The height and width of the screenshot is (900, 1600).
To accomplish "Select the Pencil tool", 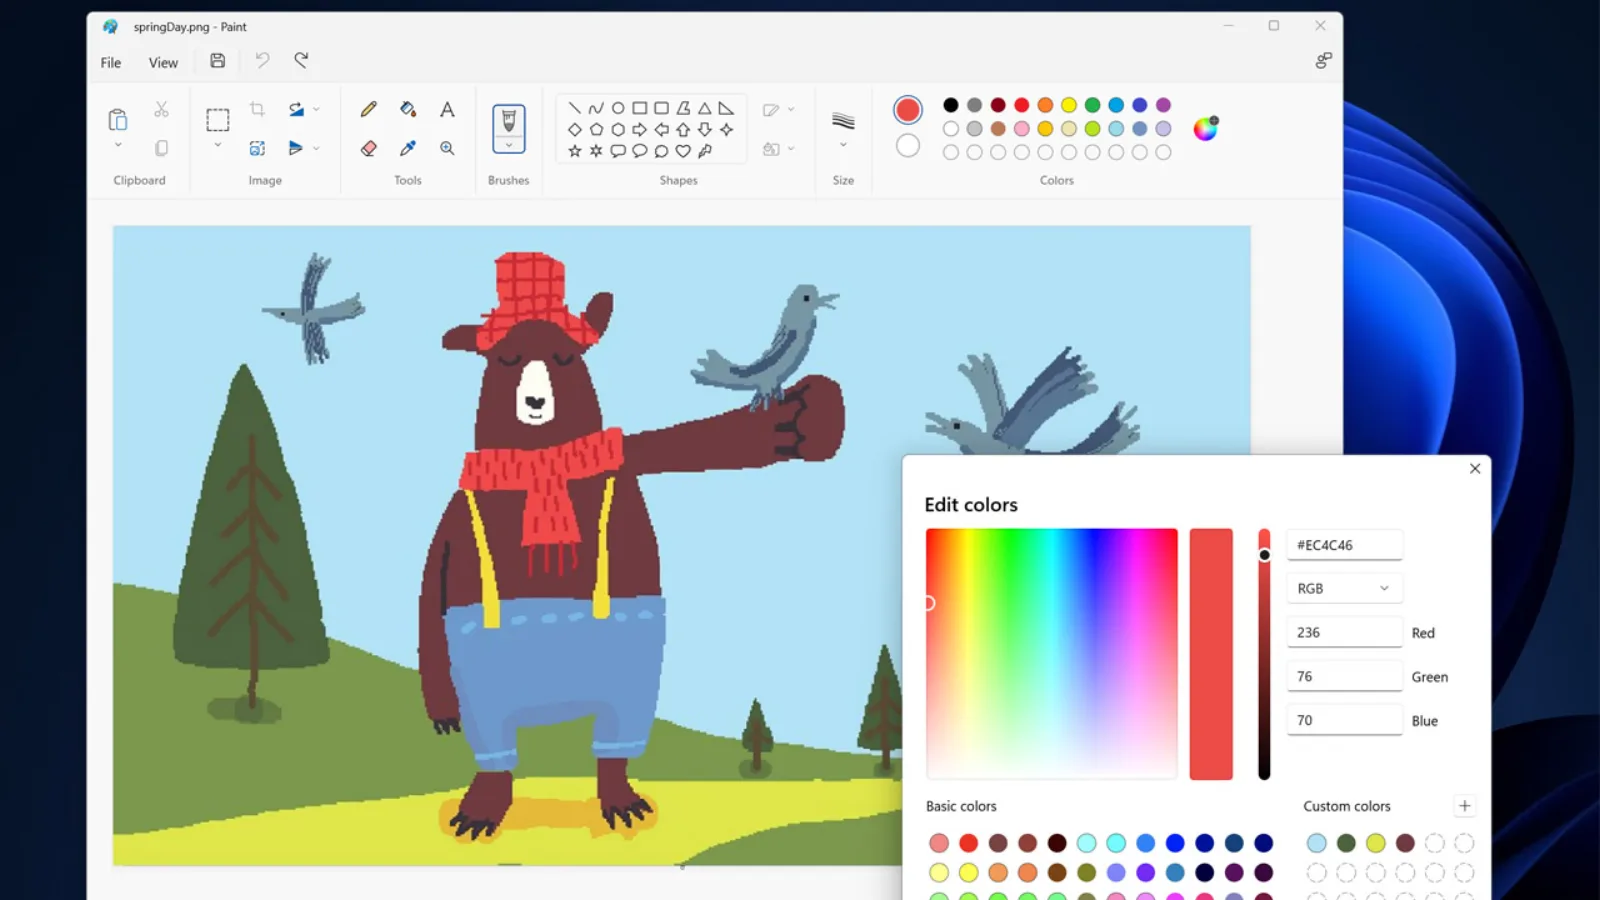I will [369, 109].
